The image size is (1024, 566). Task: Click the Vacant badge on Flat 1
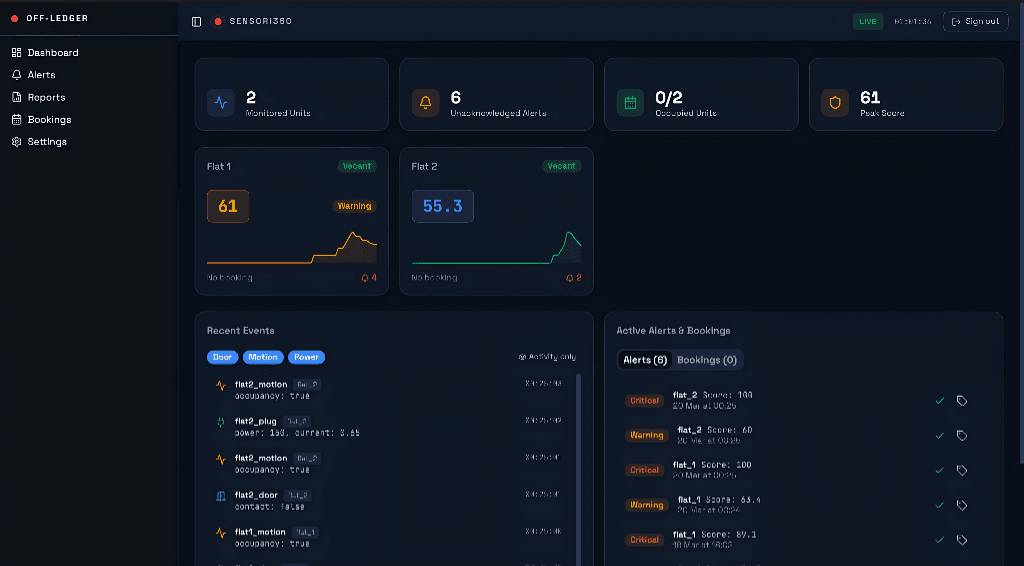click(x=357, y=166)
